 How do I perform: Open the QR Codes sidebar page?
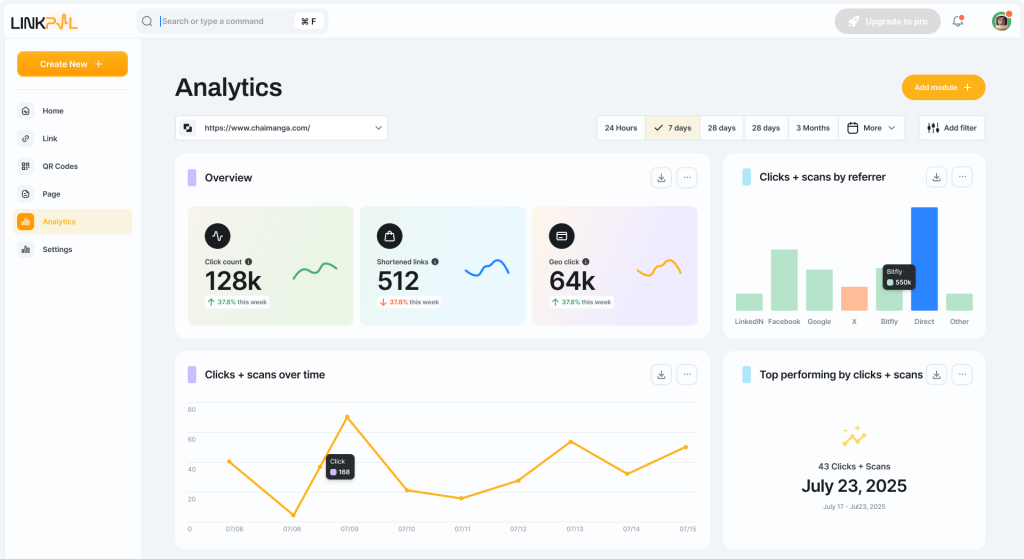[60, 166]
